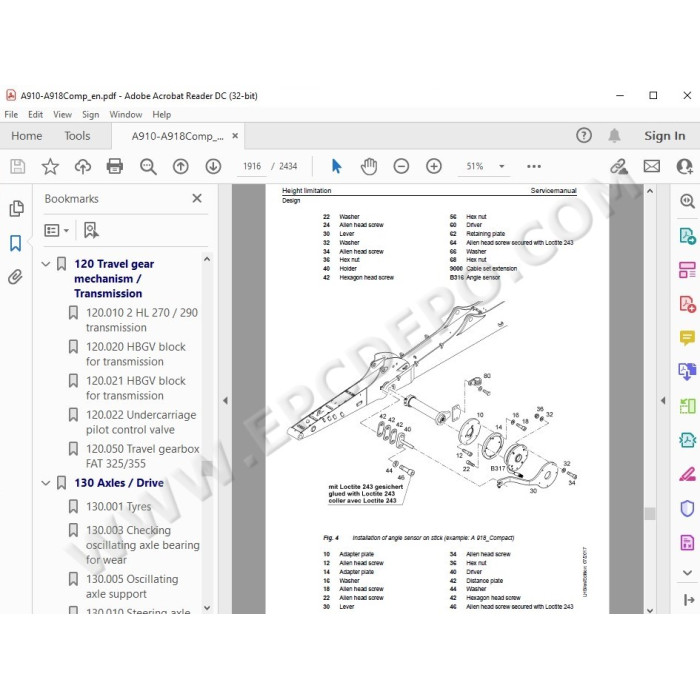Go to previous page arrow icon
Image resolution: width=700 pixels, height=700 pixels.
pos(180,167)
